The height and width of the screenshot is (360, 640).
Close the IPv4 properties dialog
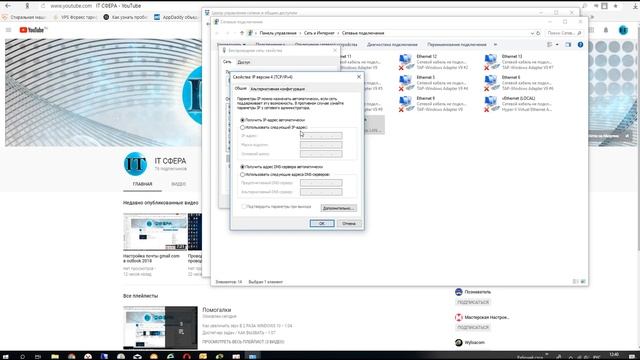[359, 77]
